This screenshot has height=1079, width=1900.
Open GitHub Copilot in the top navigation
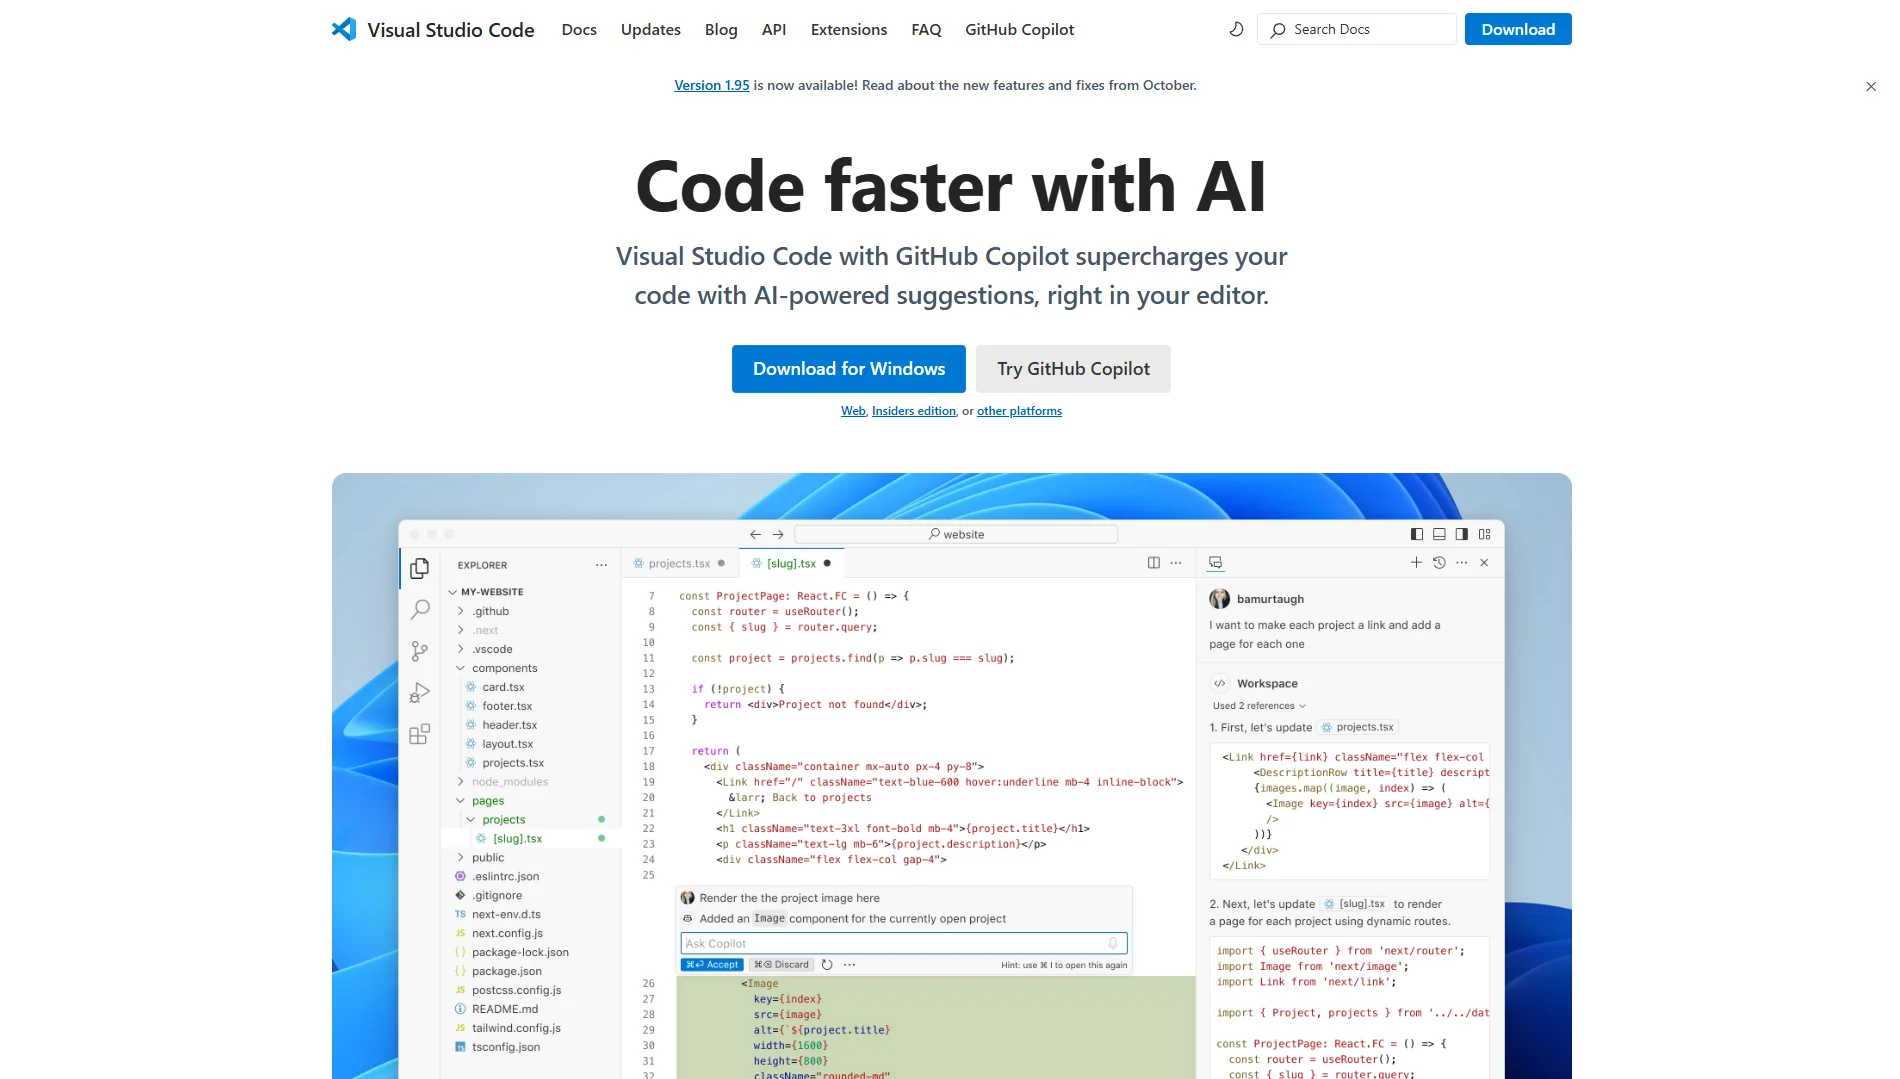click(x=1019, y=29)
